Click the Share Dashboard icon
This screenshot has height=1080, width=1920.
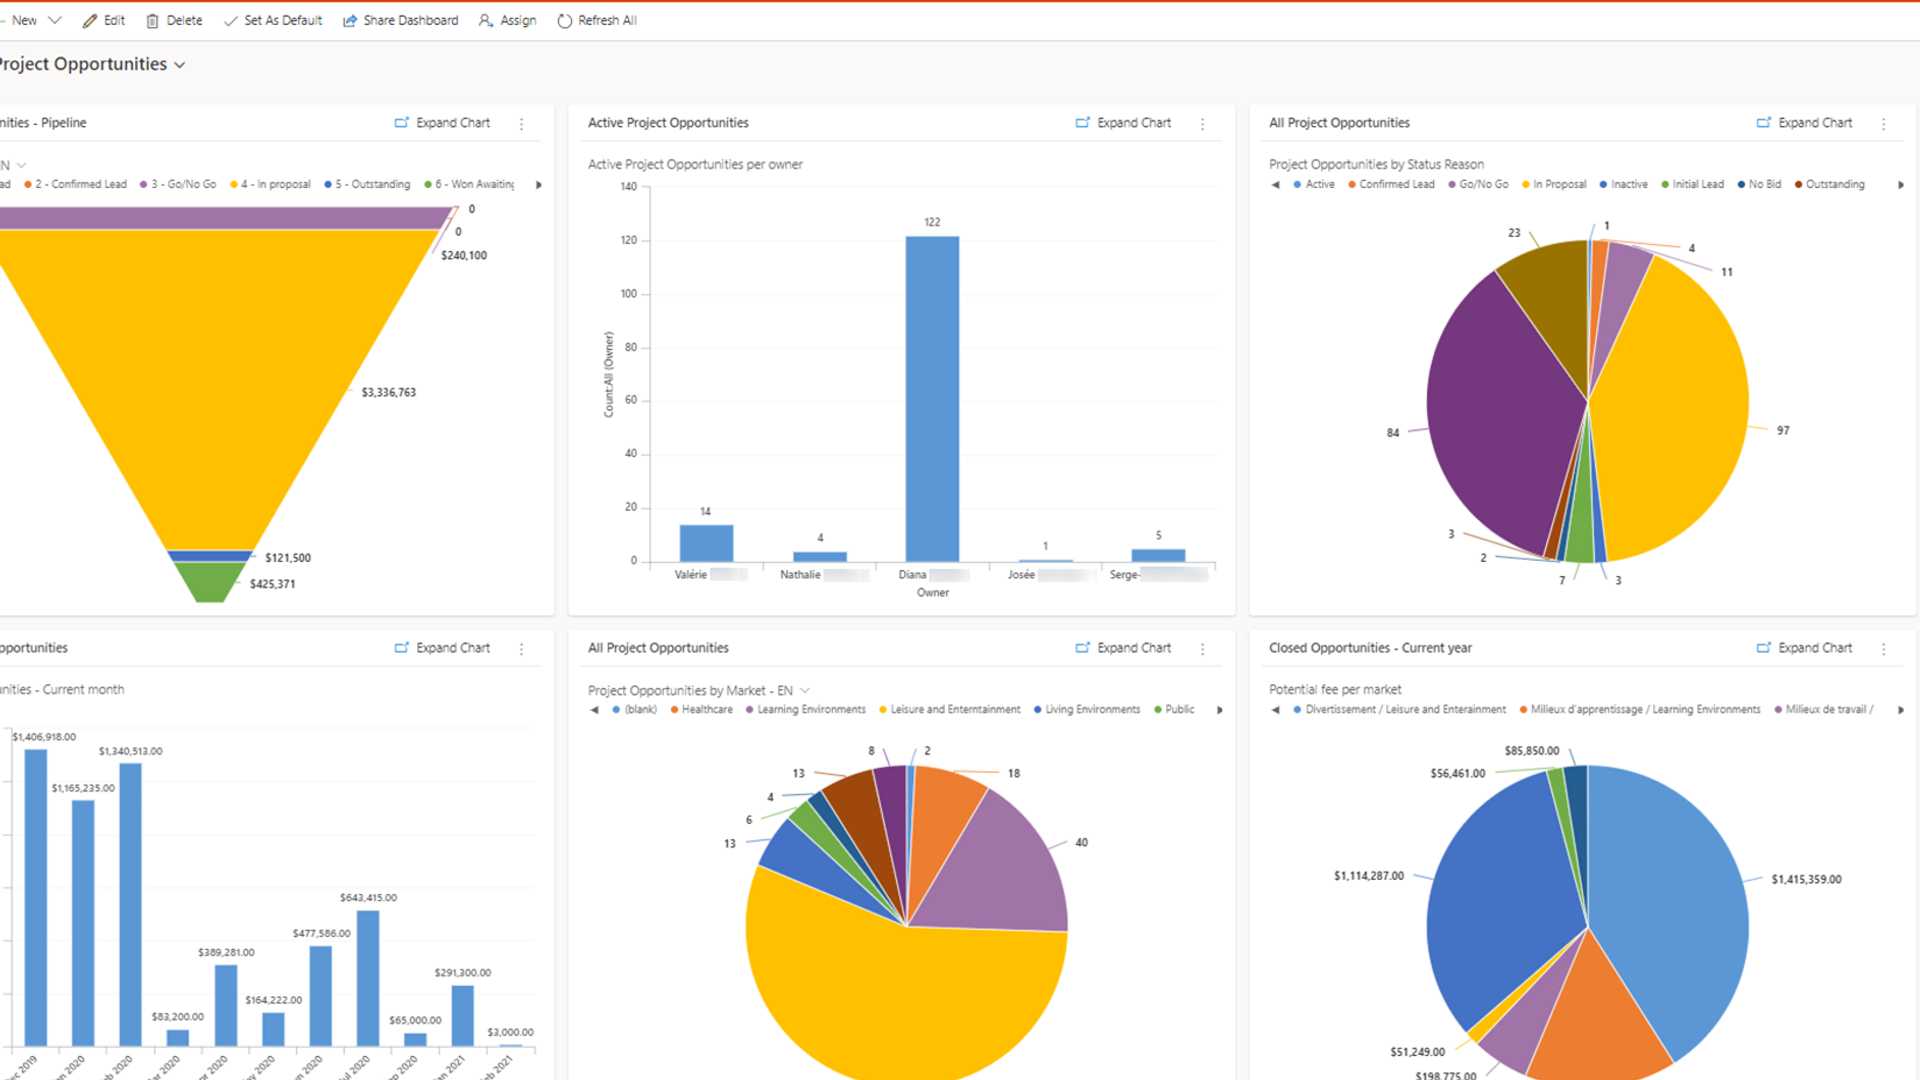point(349,20)
